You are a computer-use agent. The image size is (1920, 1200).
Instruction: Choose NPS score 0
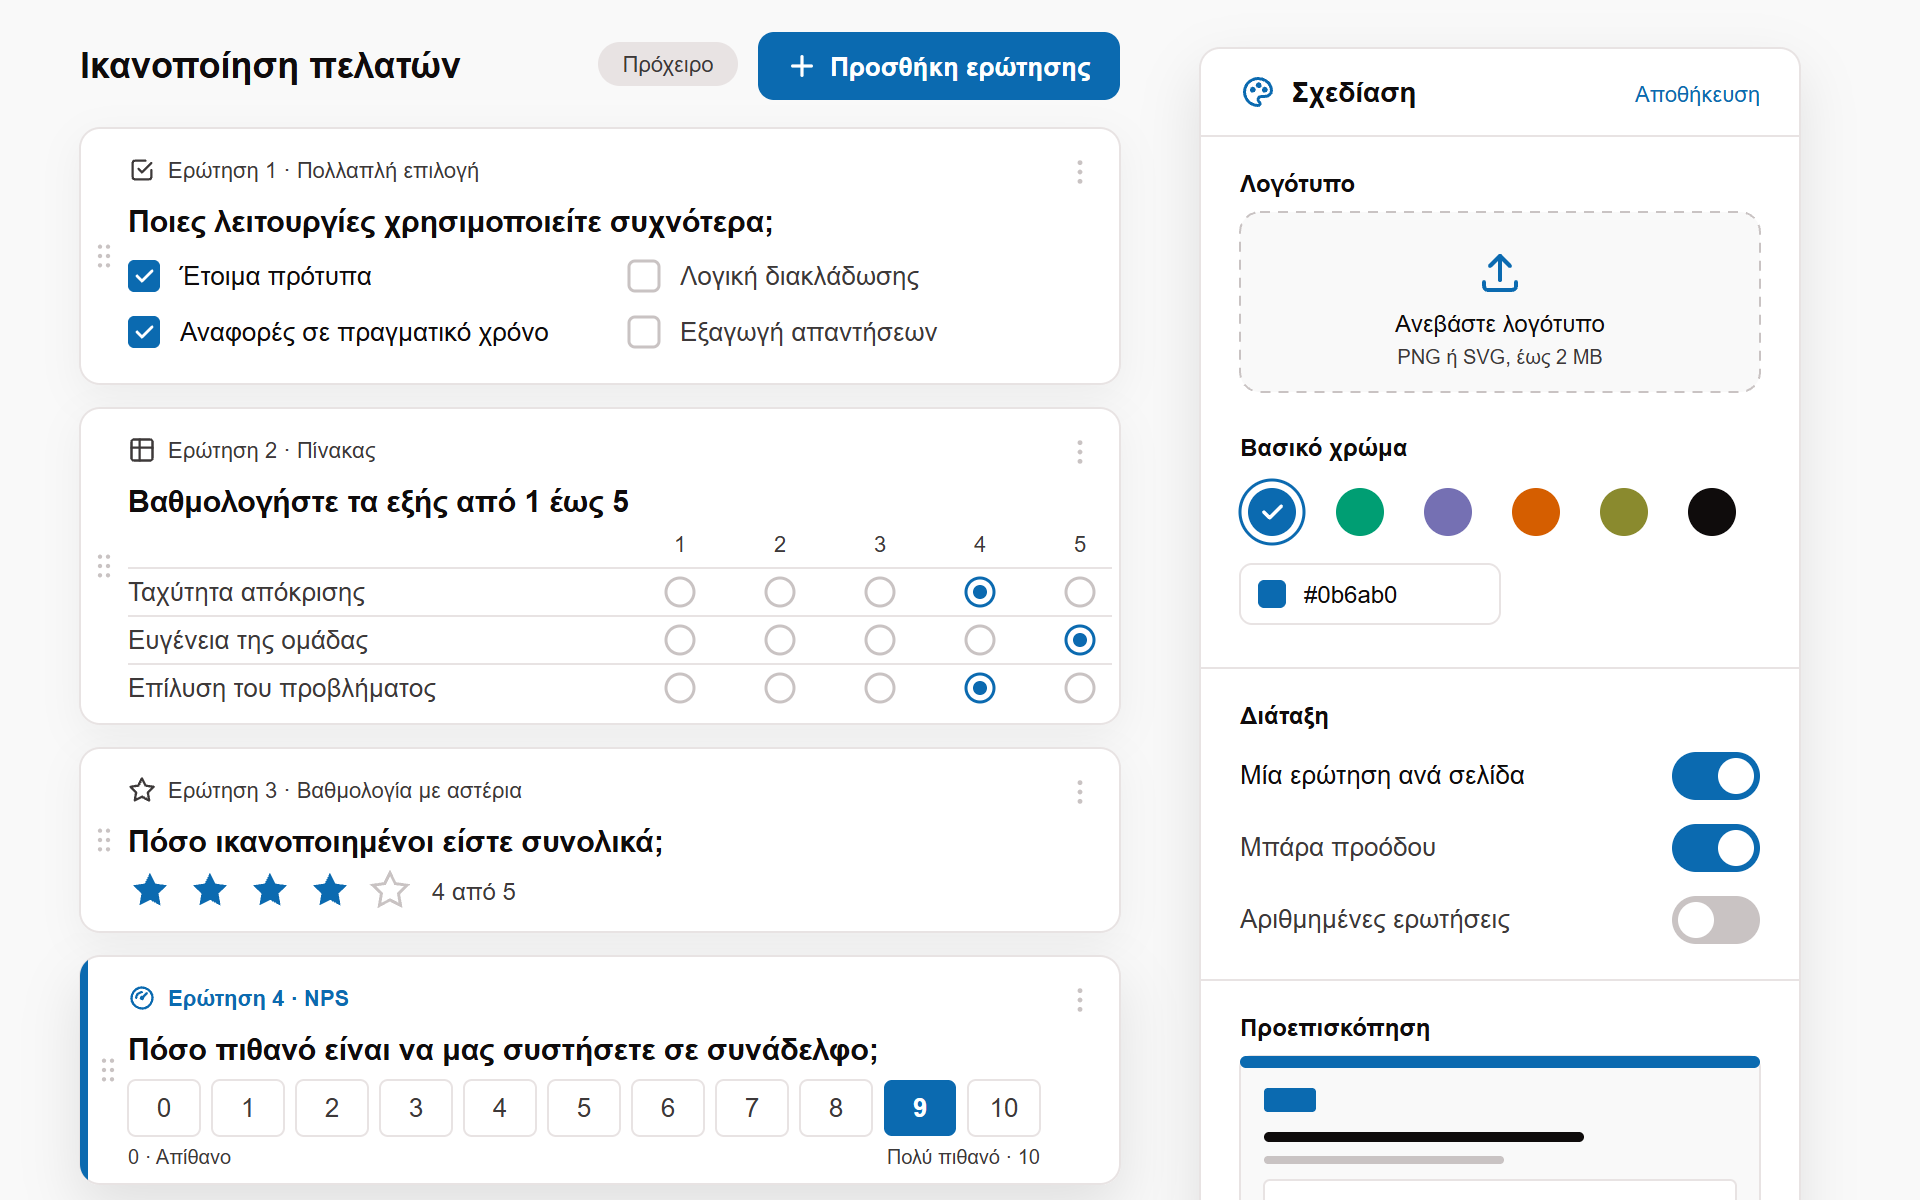pos(164,1108)
